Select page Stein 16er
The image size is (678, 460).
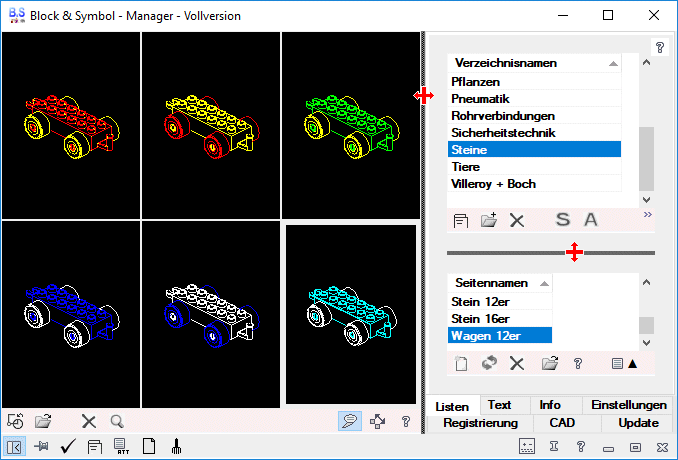500,319
